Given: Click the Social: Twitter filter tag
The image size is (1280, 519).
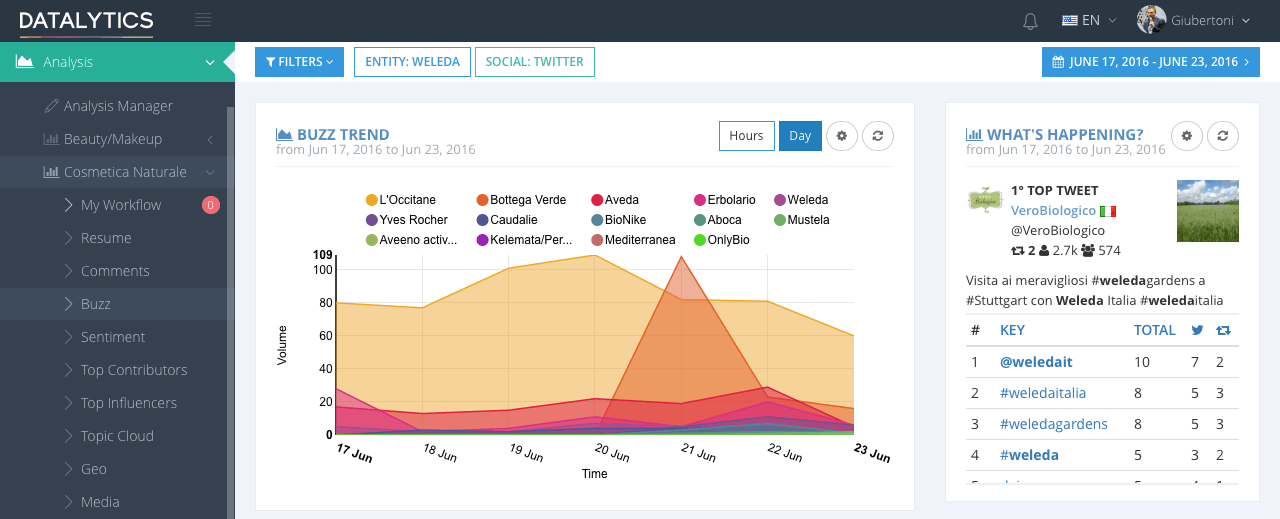Looking at the screenshot, I should [x=535, y=62].
